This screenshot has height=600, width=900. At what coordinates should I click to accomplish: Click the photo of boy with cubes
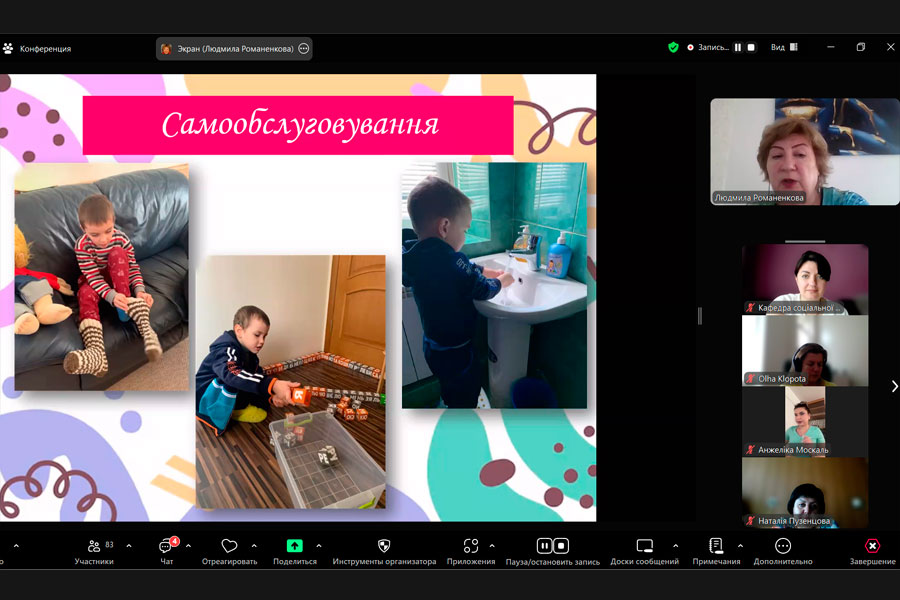(x=290, y=381)
